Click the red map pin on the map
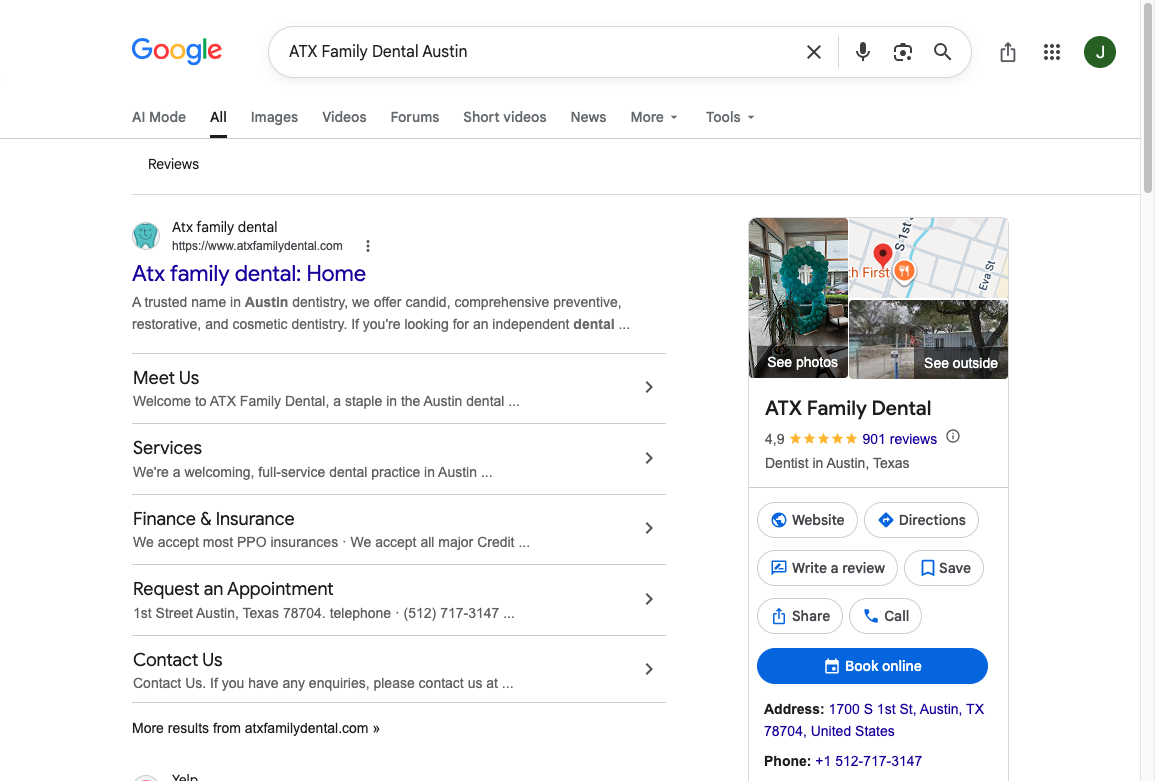 pos(882,255)
